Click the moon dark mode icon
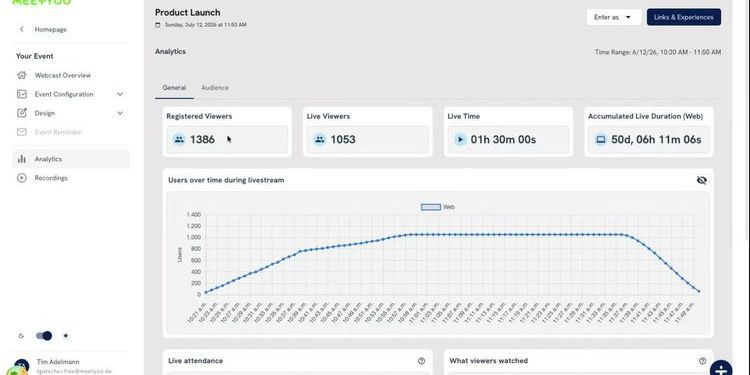The height and width of the screenshot is (375, 750). point(21,336)
